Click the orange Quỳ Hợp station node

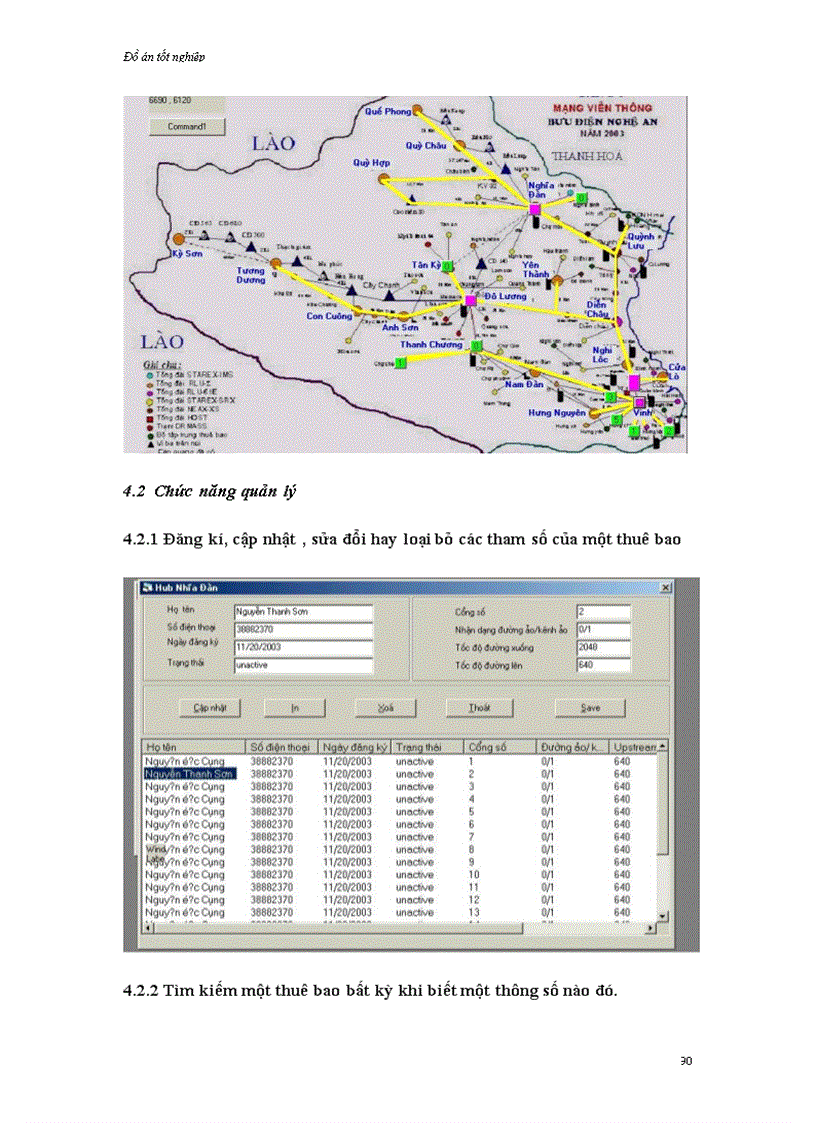click(x=383, y=179)
